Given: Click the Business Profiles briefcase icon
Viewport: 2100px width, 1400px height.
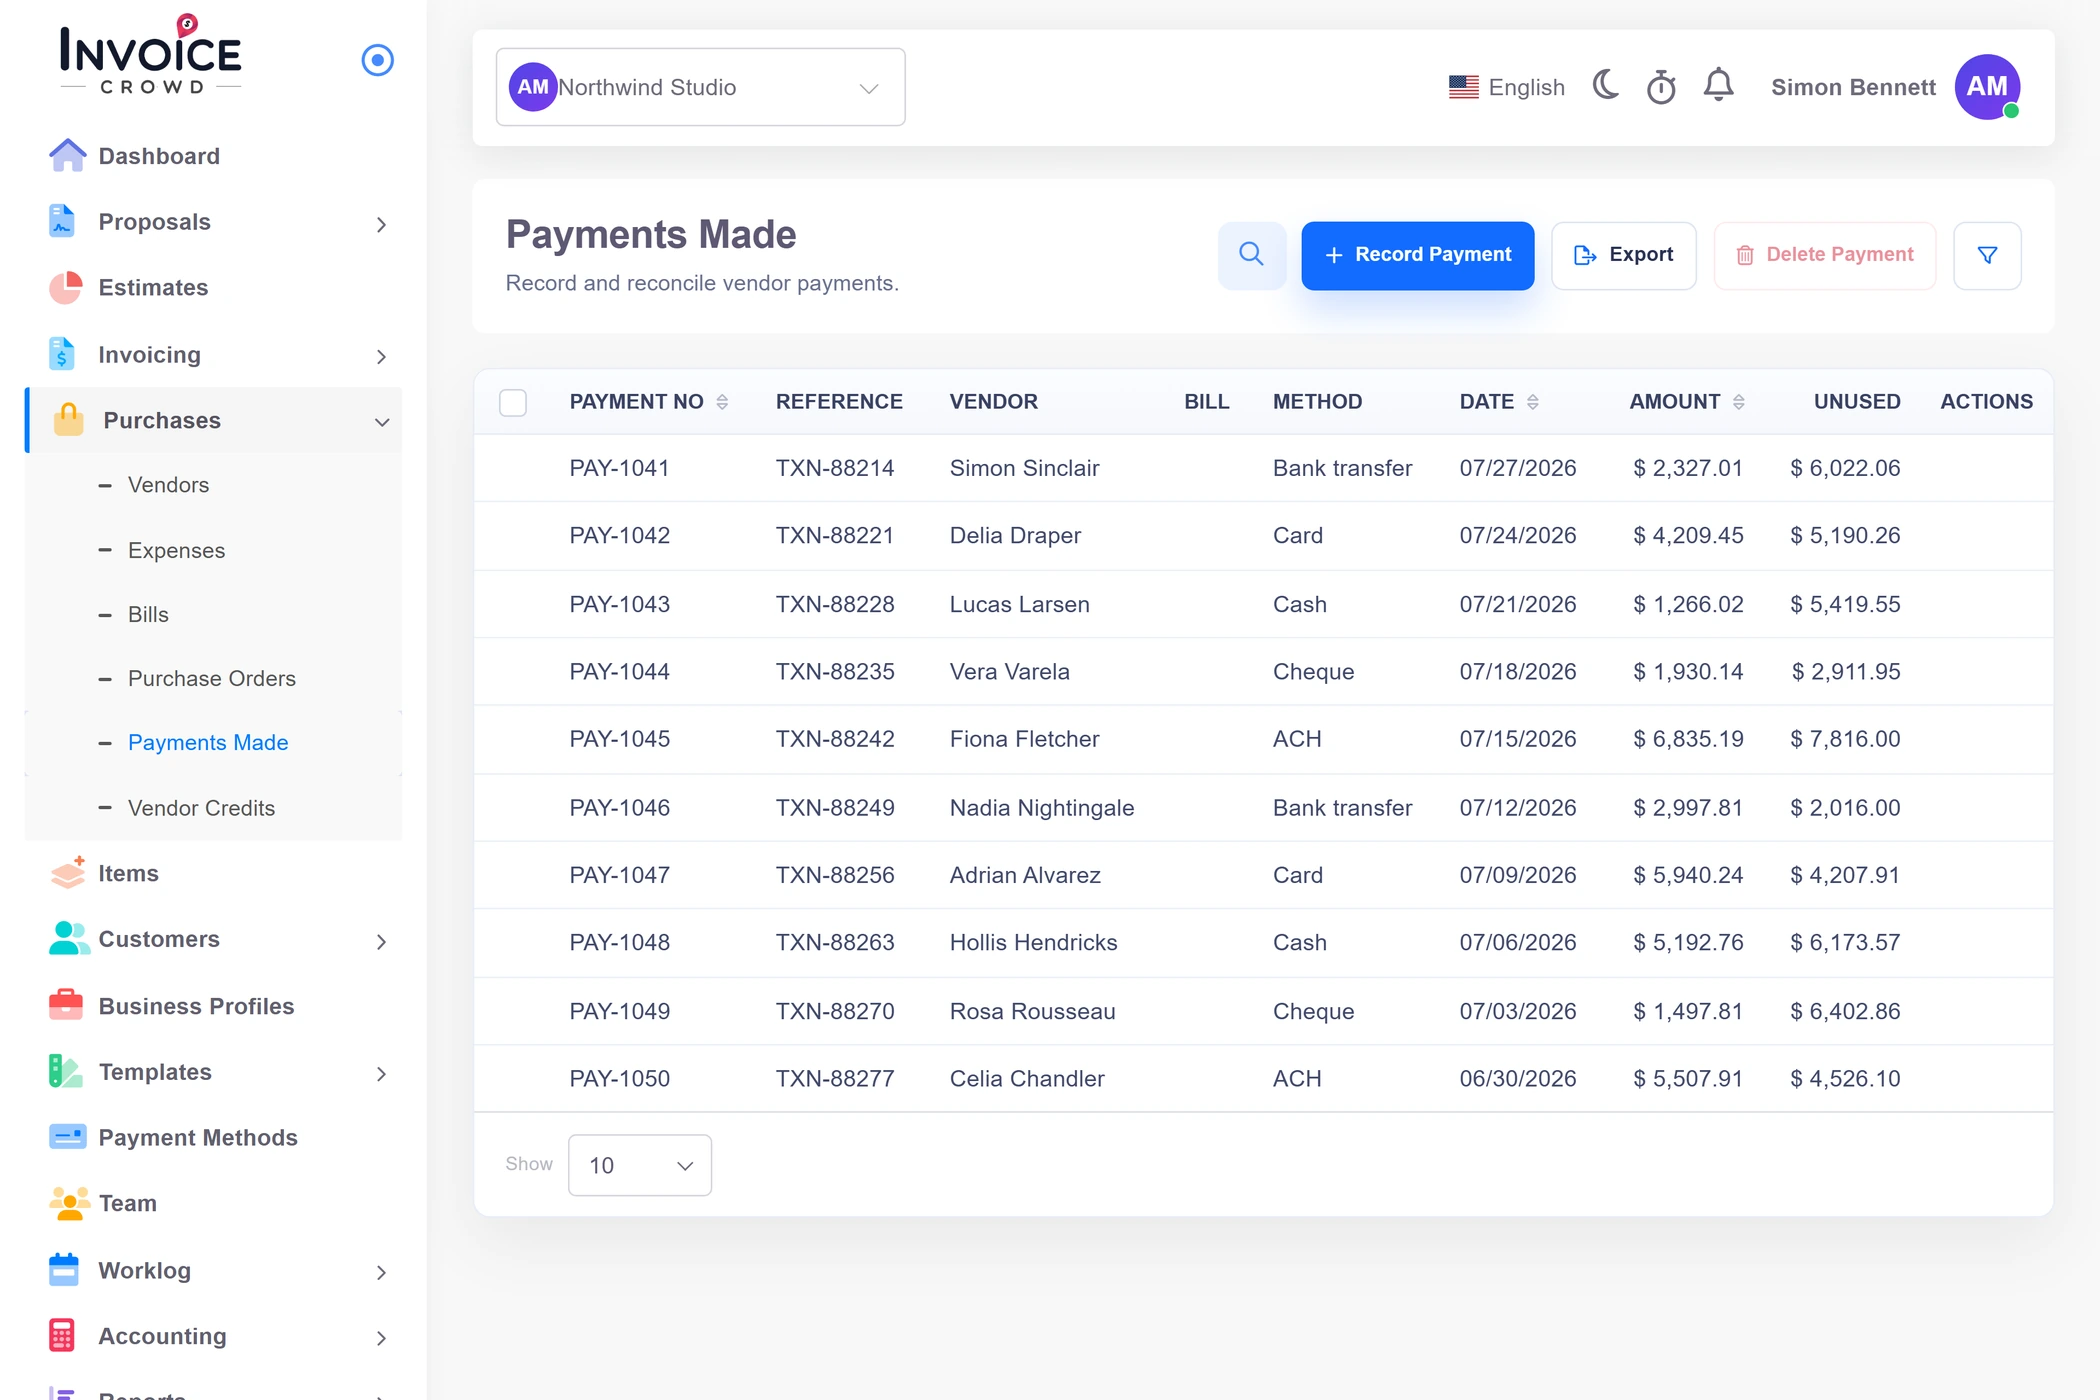Looking at the screenshot, I should [x=66, y=1005].
